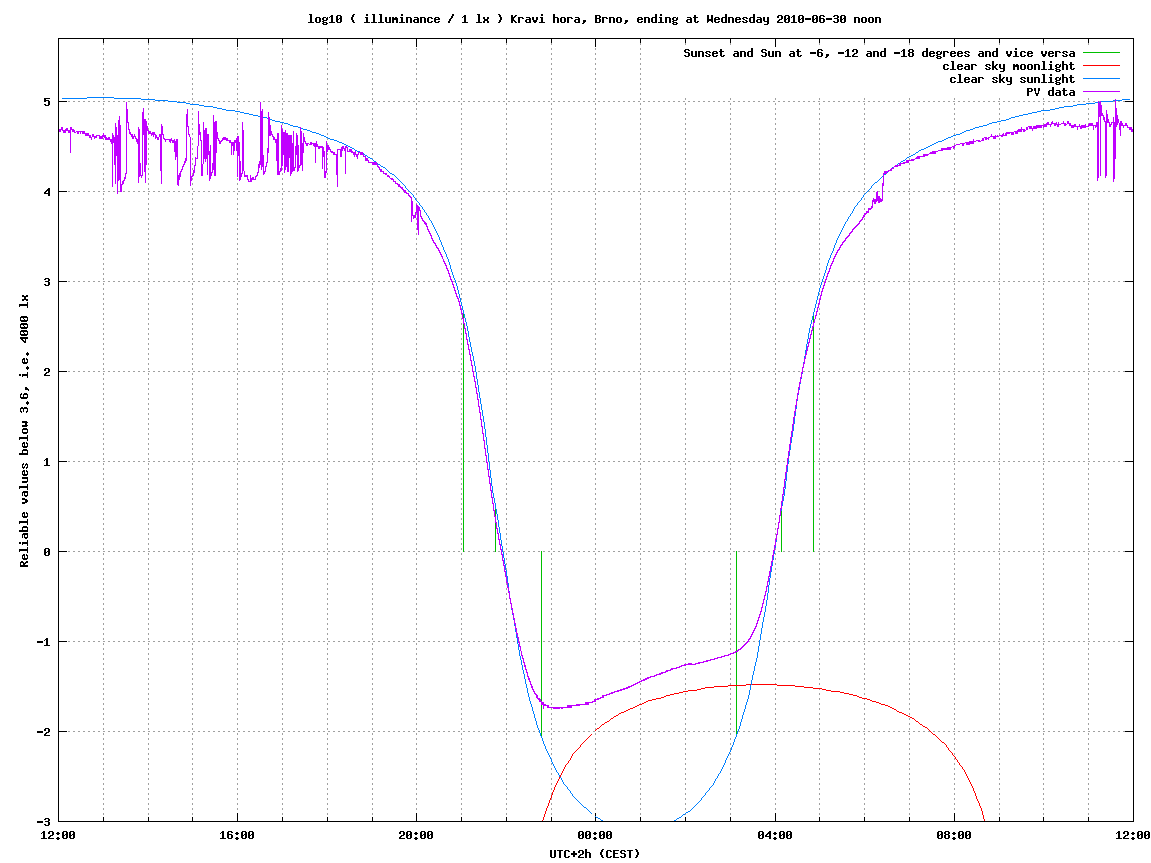Click the purple legend line sample
This screenshot has height=863, width=1151.
tap(1101, 92)
